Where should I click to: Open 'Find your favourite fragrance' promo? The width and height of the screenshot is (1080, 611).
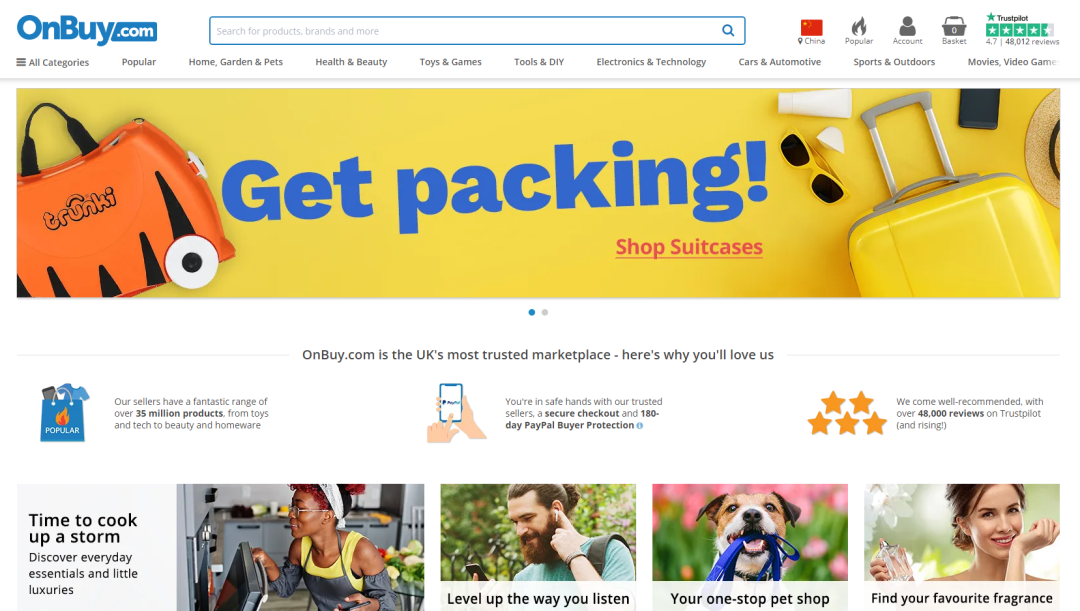(962, 547)
